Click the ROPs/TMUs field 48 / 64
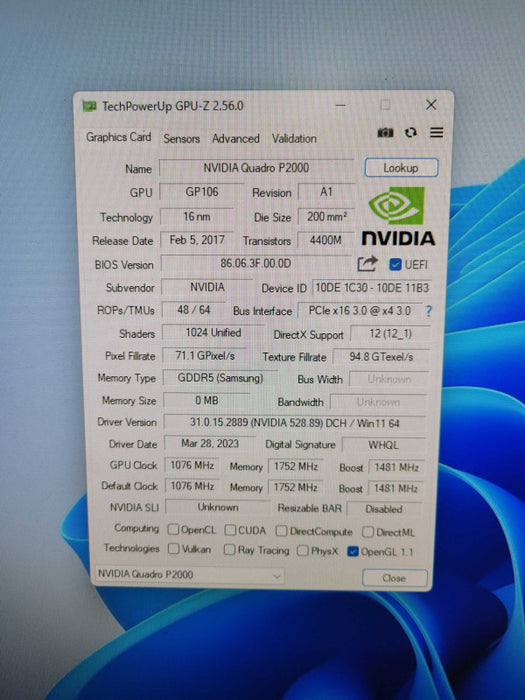Screen dimensions: 525x700 point(194,310)
